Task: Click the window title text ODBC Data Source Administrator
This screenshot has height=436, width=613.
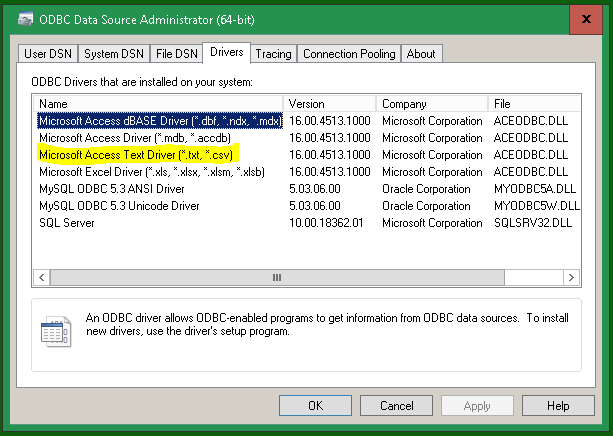Action: (x=147, y=20)
